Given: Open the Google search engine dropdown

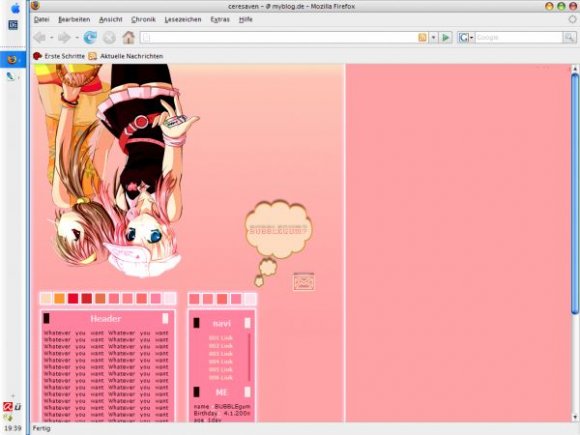Looking at the screenshot, I should pos(472,38).
